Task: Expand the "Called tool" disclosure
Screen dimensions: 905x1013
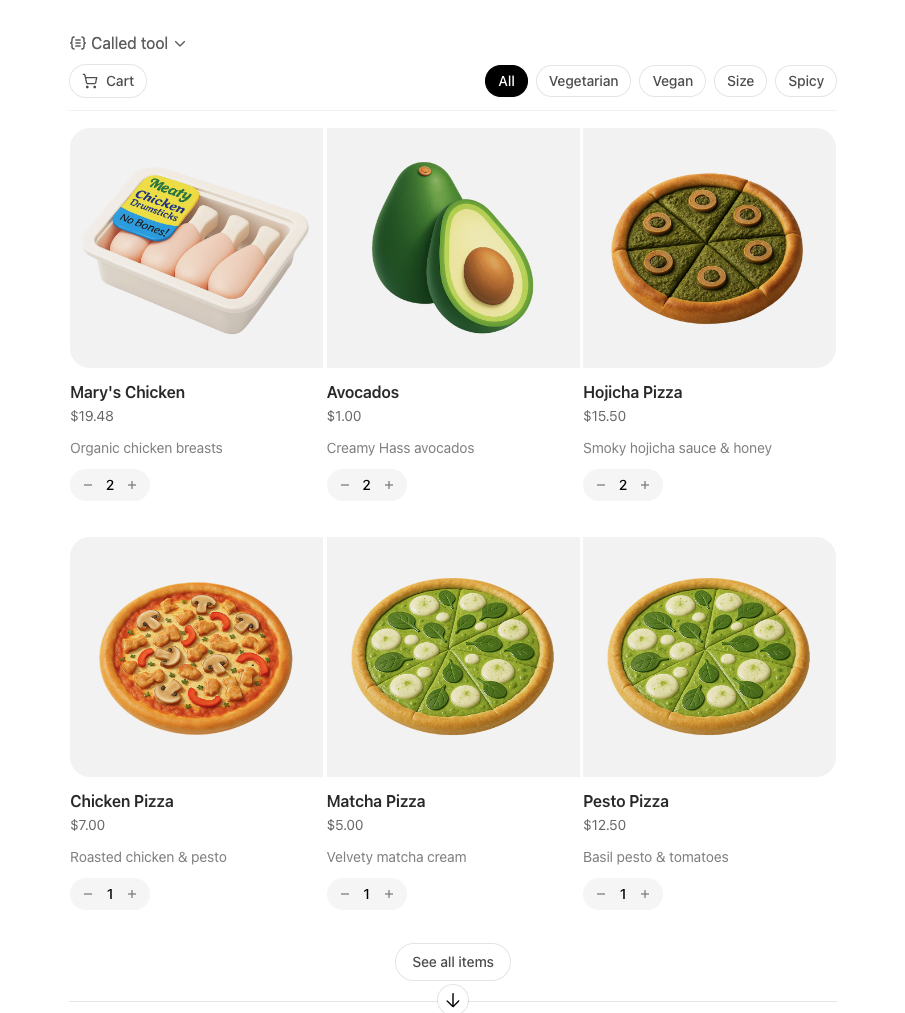Action: 128,43
